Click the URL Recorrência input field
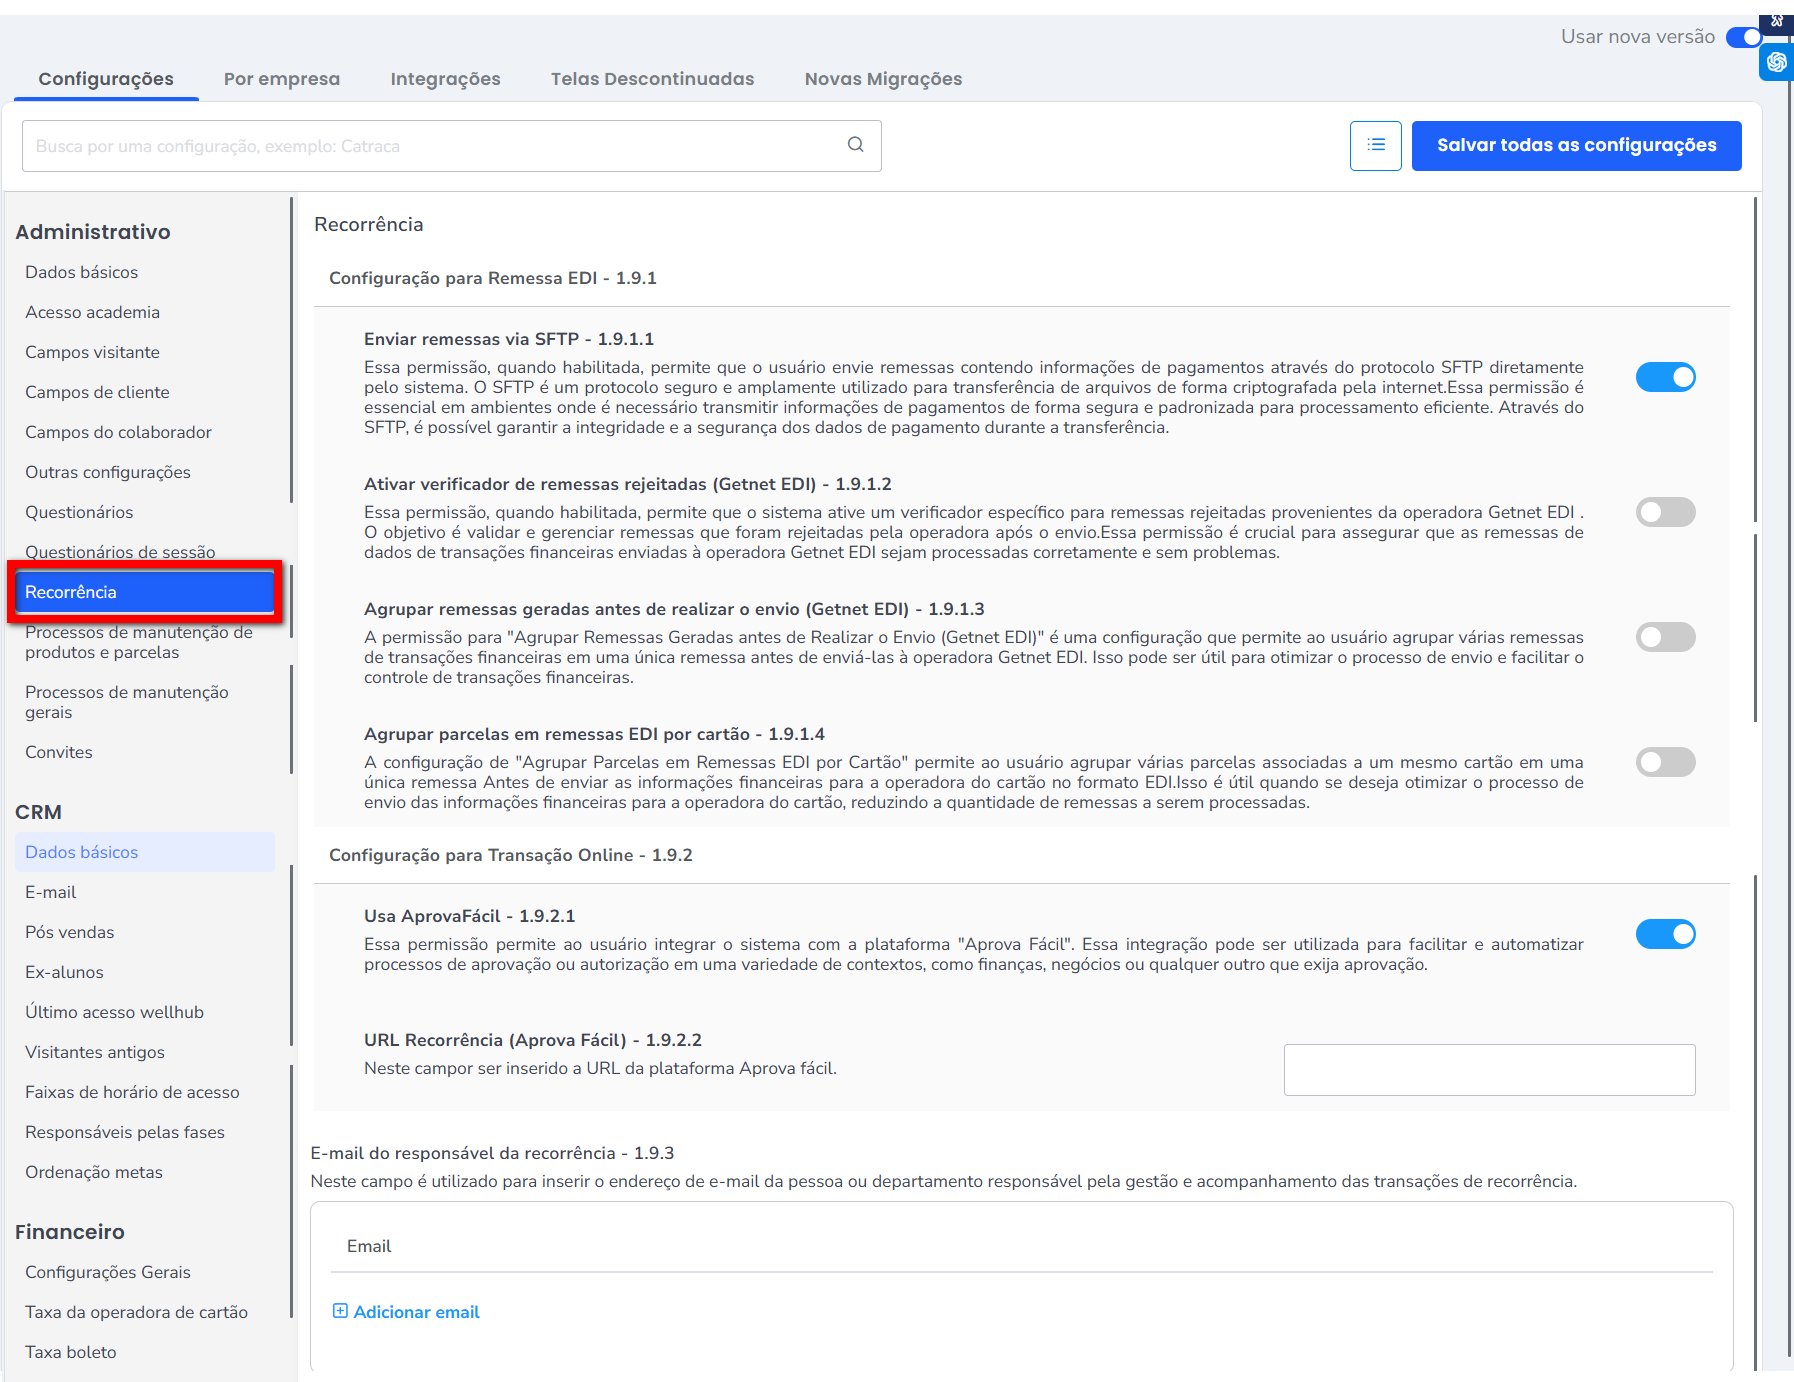Viewport: 1794px width, 1382px height. (x=1489, y=1070)
